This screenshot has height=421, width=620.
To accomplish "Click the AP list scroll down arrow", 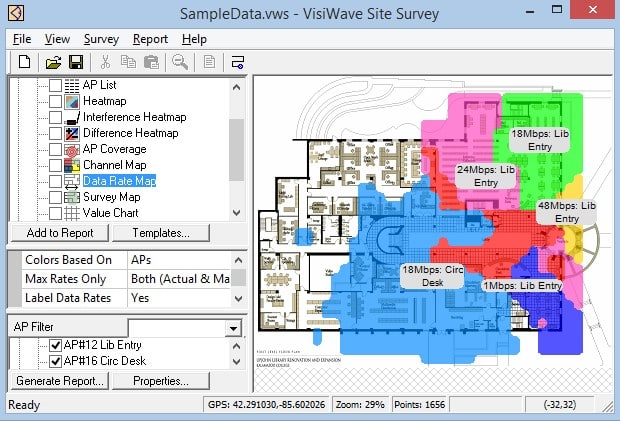I will coord(236,362).
